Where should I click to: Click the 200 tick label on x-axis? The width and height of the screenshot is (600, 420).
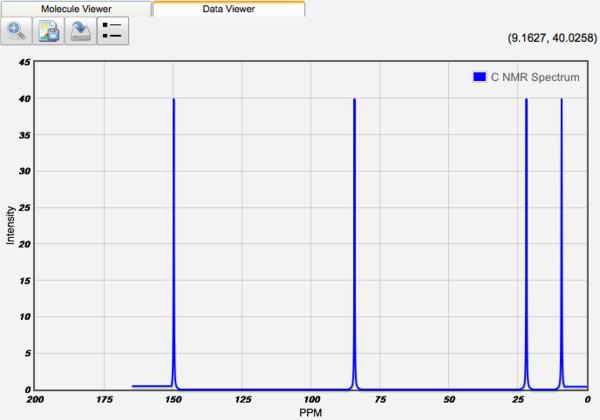pos(36,400)
